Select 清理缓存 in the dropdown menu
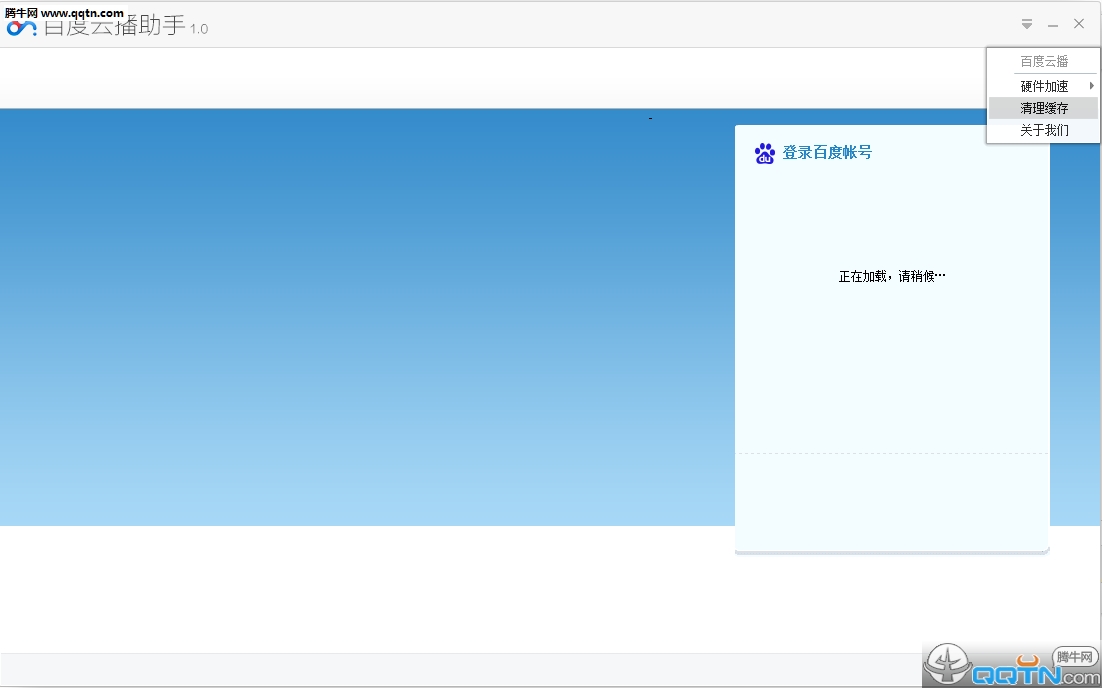1102x688 pixels. (1043, 108)
